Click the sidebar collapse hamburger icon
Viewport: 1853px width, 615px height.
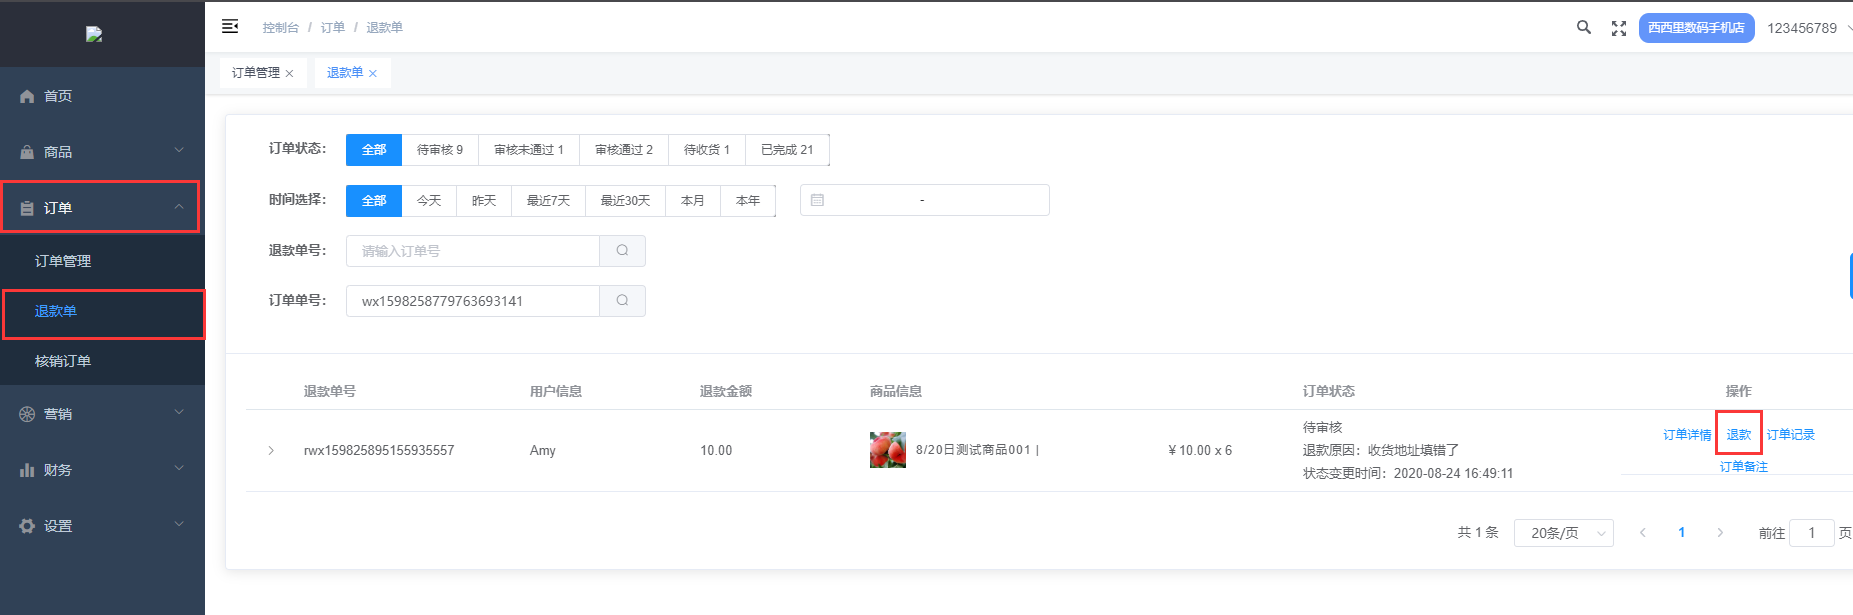click(230, 27)
